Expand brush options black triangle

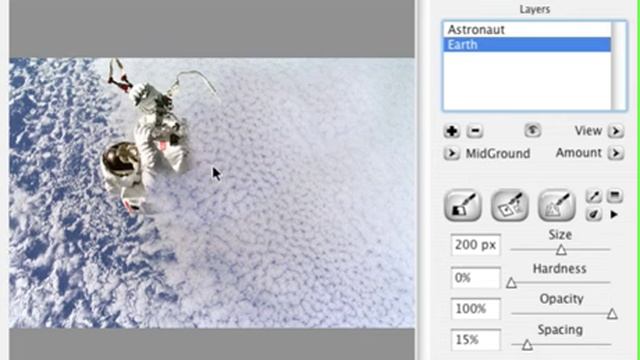(x=614, y=214)
